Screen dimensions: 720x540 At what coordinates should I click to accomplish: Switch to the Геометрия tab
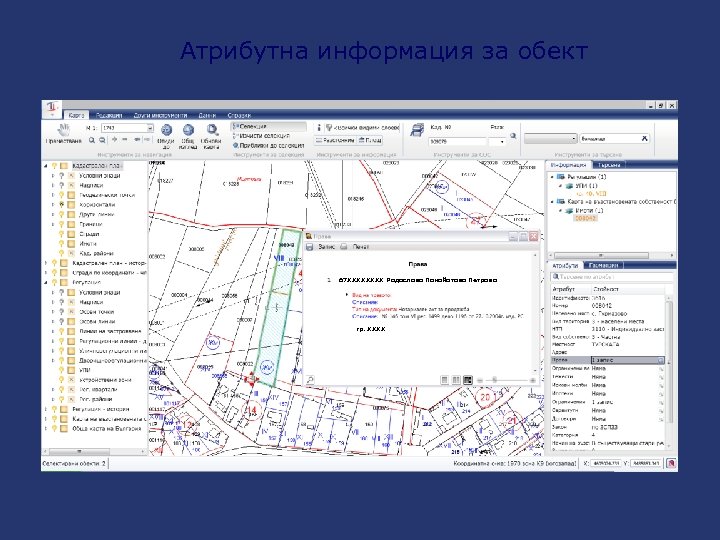coord(603,265)
